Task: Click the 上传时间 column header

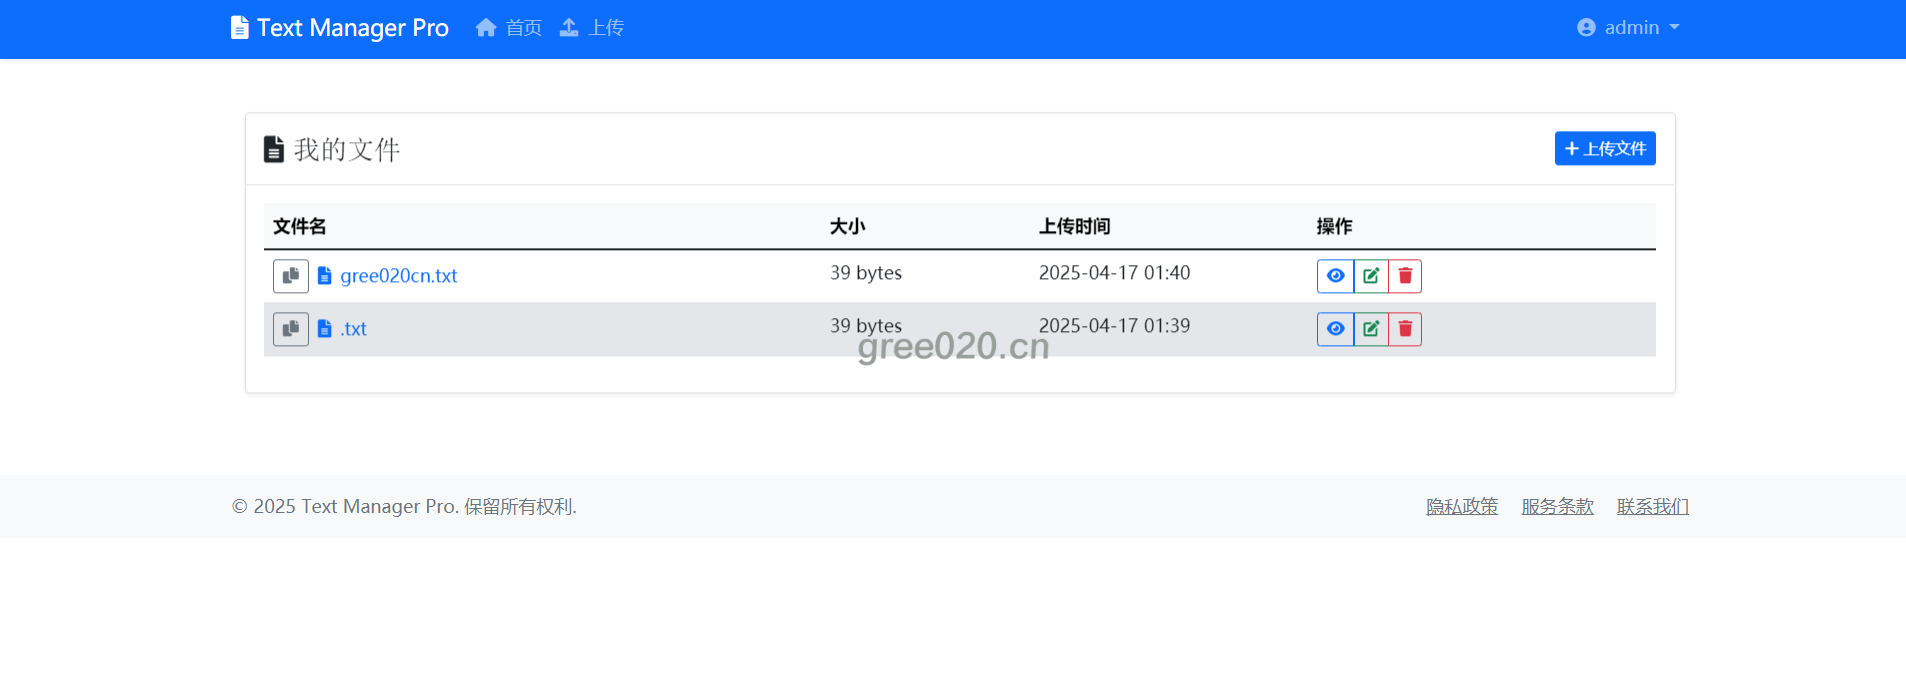Action: click(1074, 227)
